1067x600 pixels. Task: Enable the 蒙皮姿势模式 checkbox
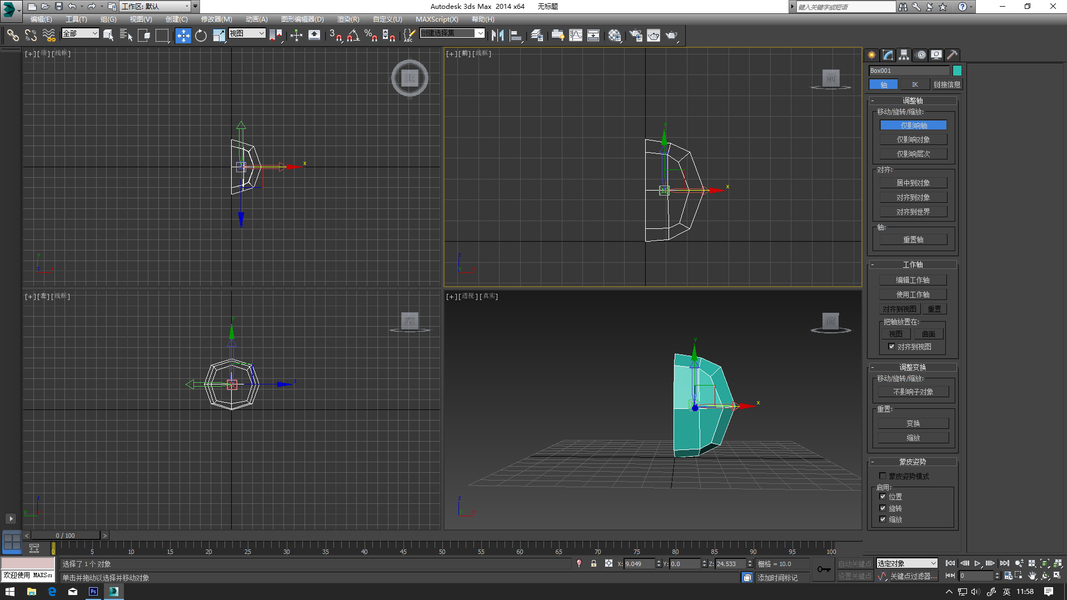point(883,476)
